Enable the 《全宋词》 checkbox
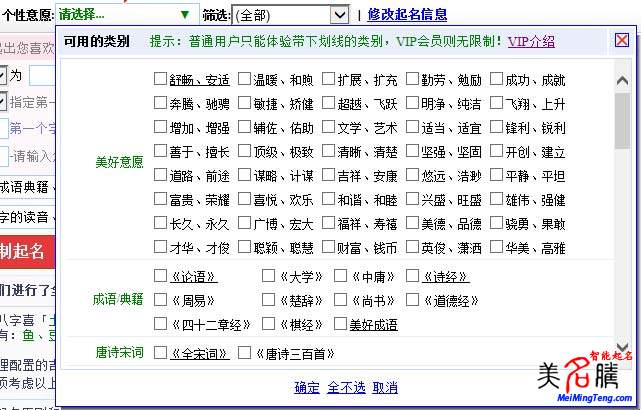 (161, 353)
